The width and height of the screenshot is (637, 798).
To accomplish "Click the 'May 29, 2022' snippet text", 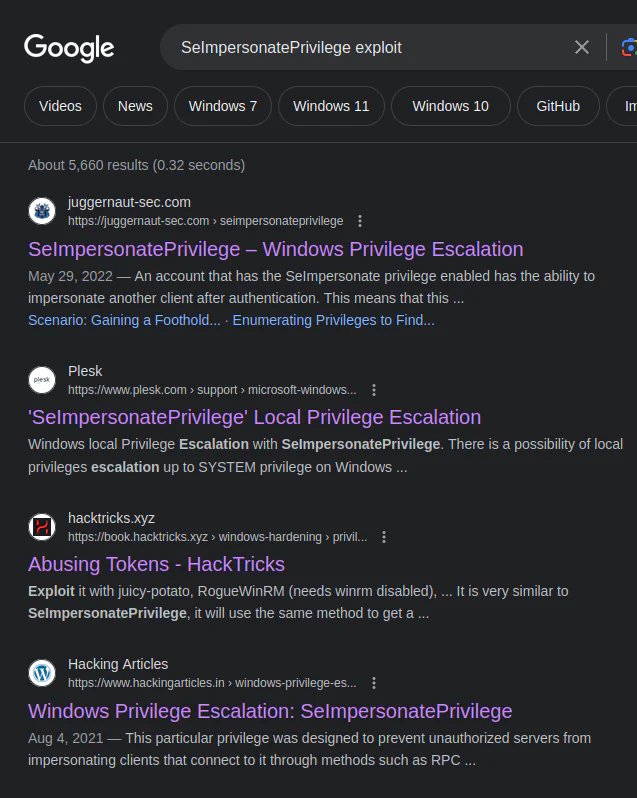I will tap(70, 276).
